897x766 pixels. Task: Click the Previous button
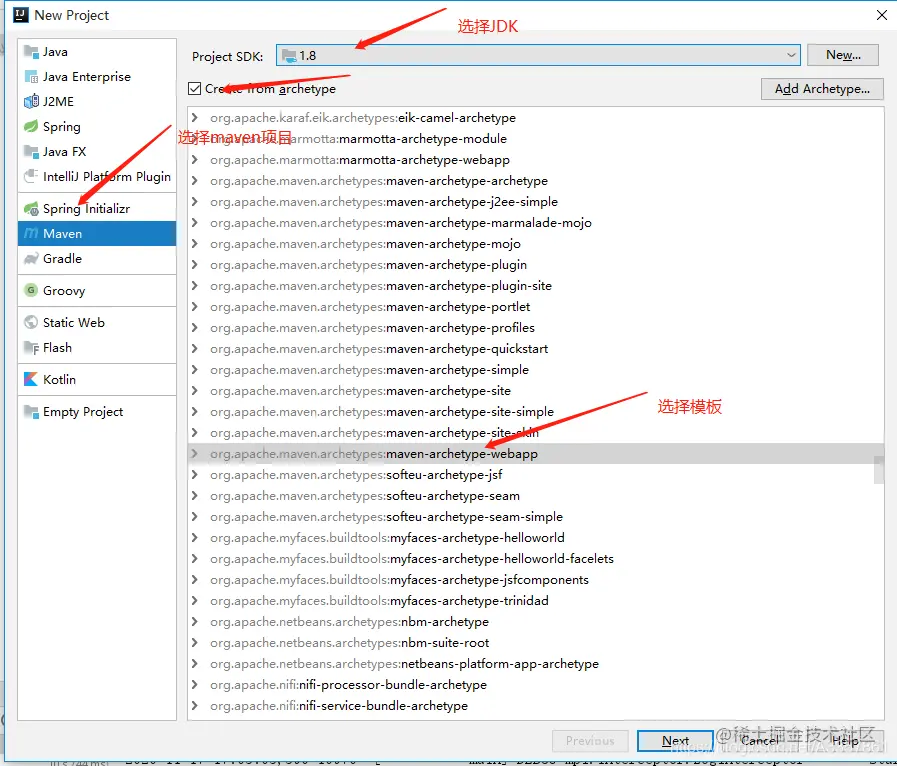click(x=590, y=741)
